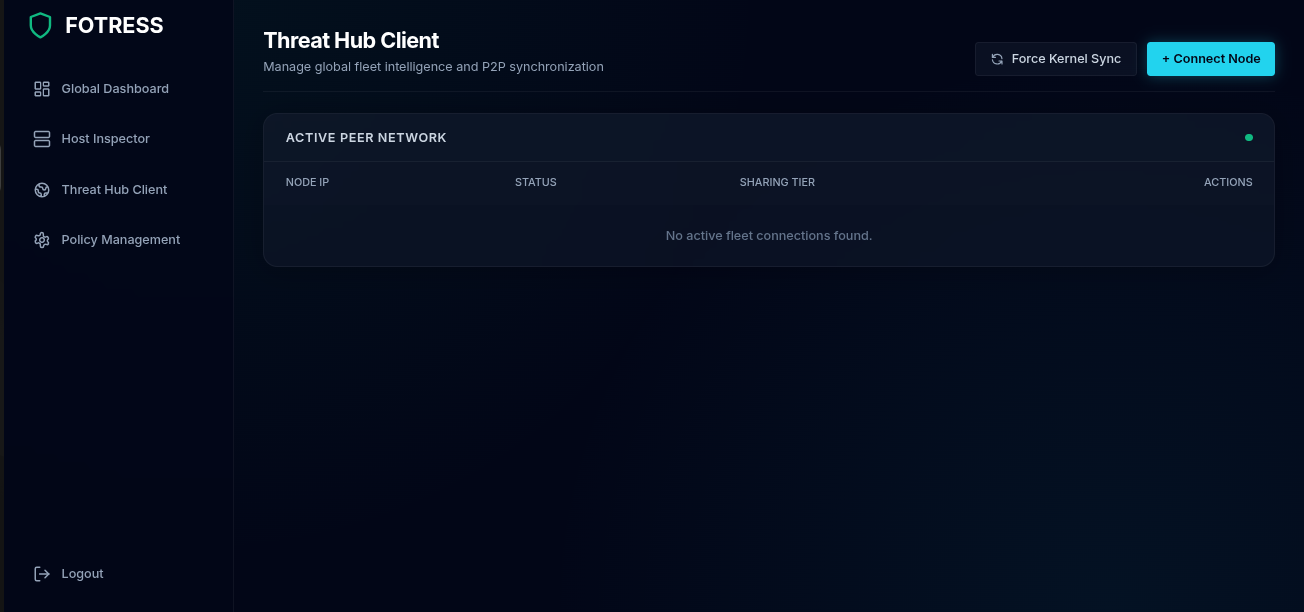Click the Logout arrow icon
The height and width of the screenshot is (612, 1304).
tap(42, 574)
